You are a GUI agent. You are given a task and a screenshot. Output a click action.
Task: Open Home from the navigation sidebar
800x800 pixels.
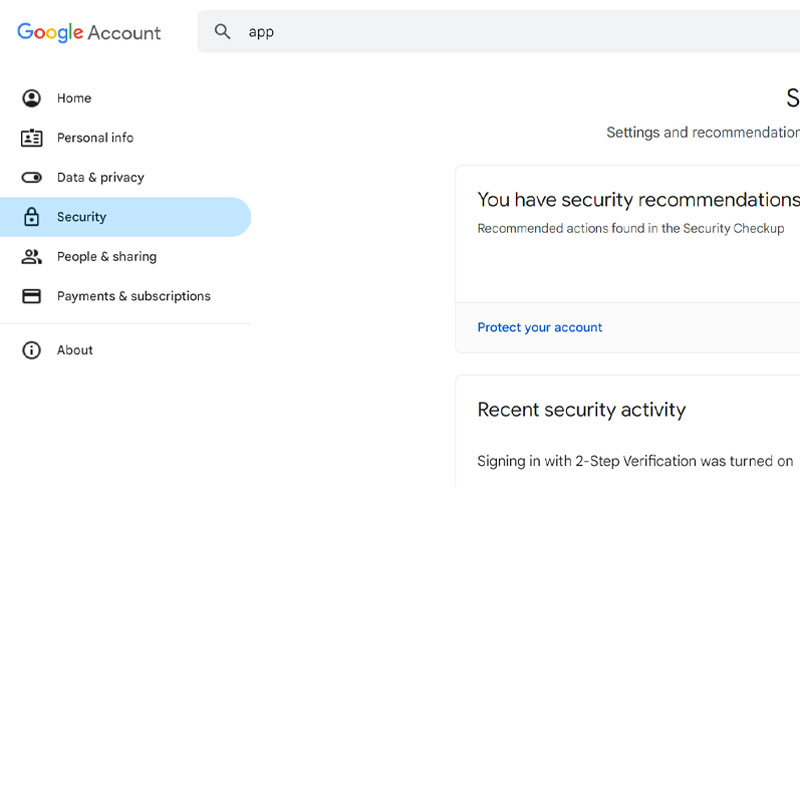tap(74, 97)
